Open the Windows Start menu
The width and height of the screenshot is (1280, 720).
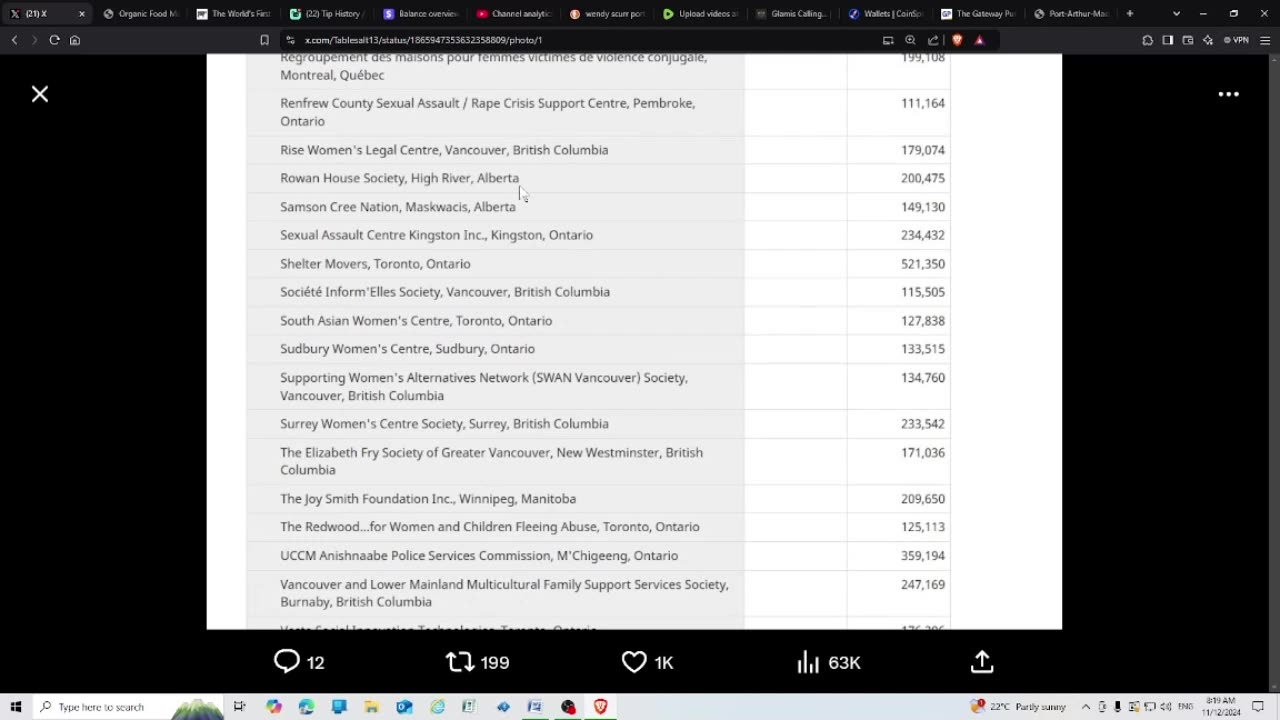[x=16, y=707]
